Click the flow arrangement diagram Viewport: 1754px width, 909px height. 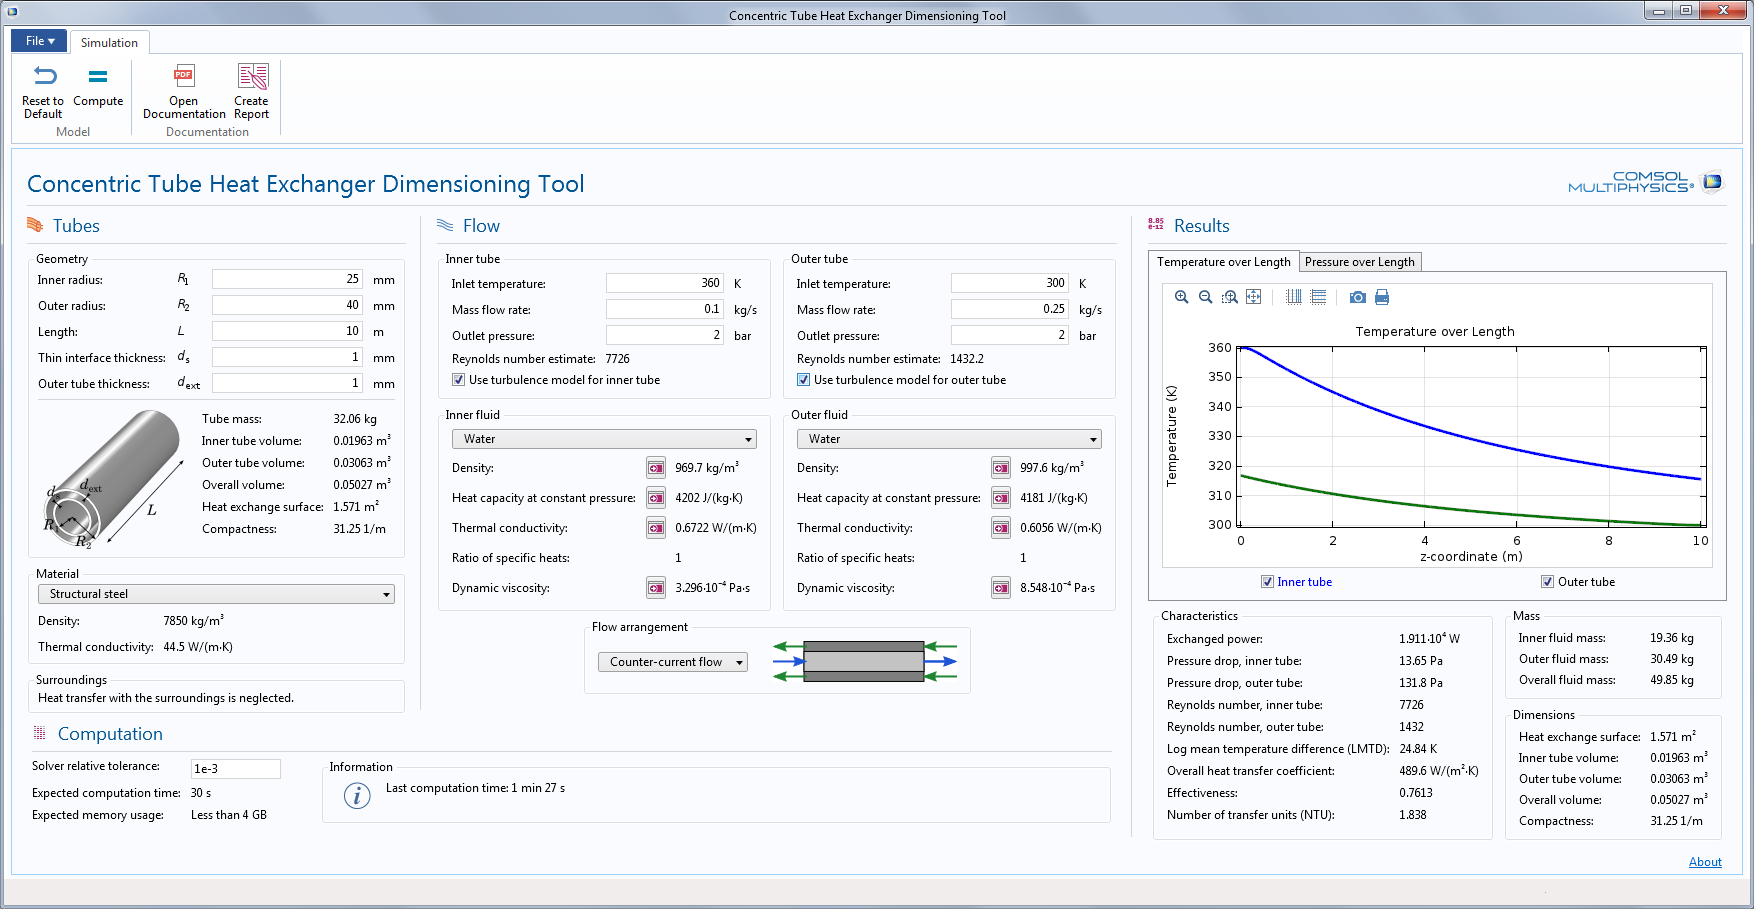tap(865, 661)
